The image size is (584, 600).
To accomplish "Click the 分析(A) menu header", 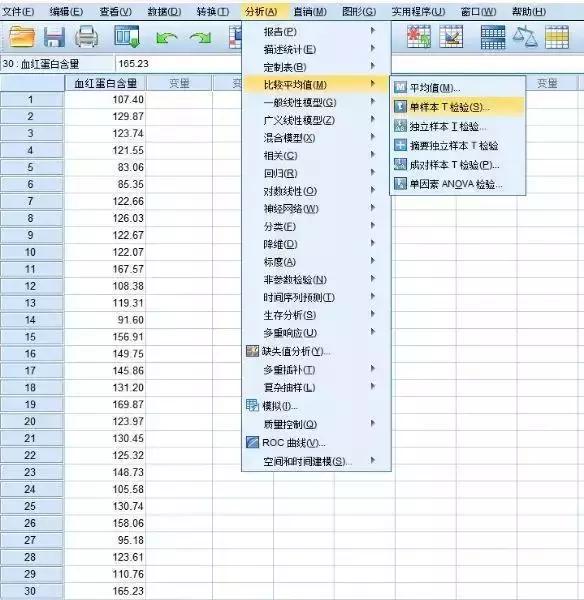I will tap(261, 11).
